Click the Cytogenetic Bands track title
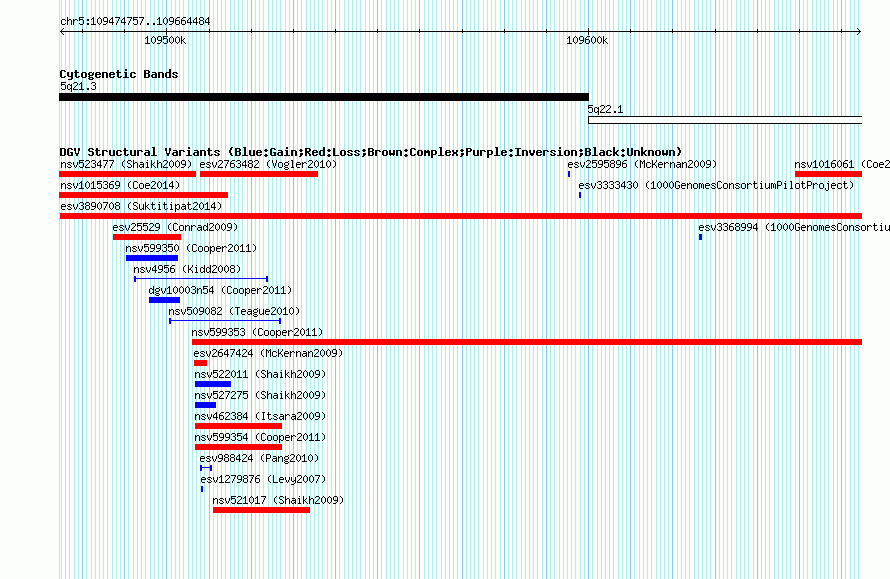This screenshot has width=890, height=579. click(119, 74)
